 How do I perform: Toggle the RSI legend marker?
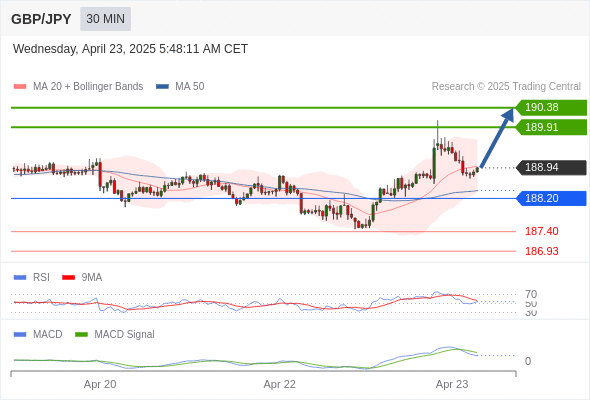tap(20, 278)
